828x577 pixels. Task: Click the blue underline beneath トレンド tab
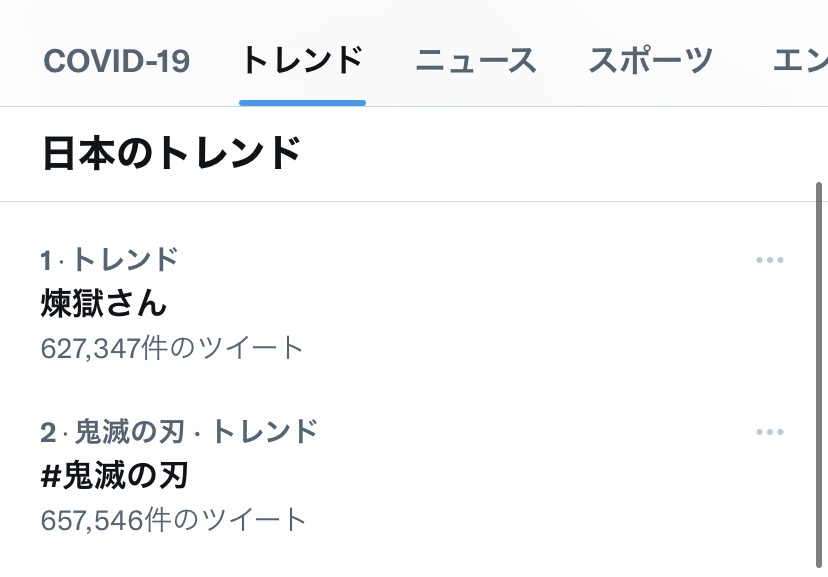[302, 103]
